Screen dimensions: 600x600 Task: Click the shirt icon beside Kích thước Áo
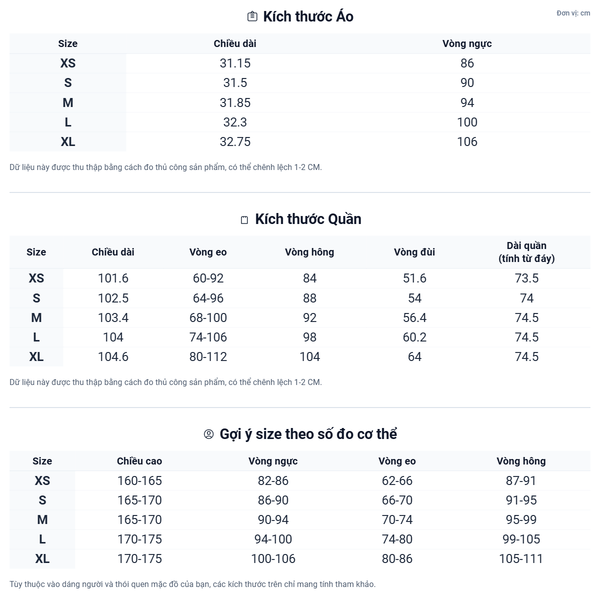[x=252, y=16]
